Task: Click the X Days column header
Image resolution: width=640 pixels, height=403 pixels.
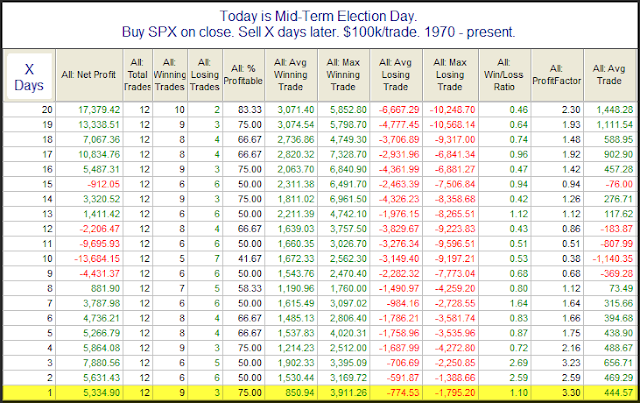Action: (x=29, y=76)
